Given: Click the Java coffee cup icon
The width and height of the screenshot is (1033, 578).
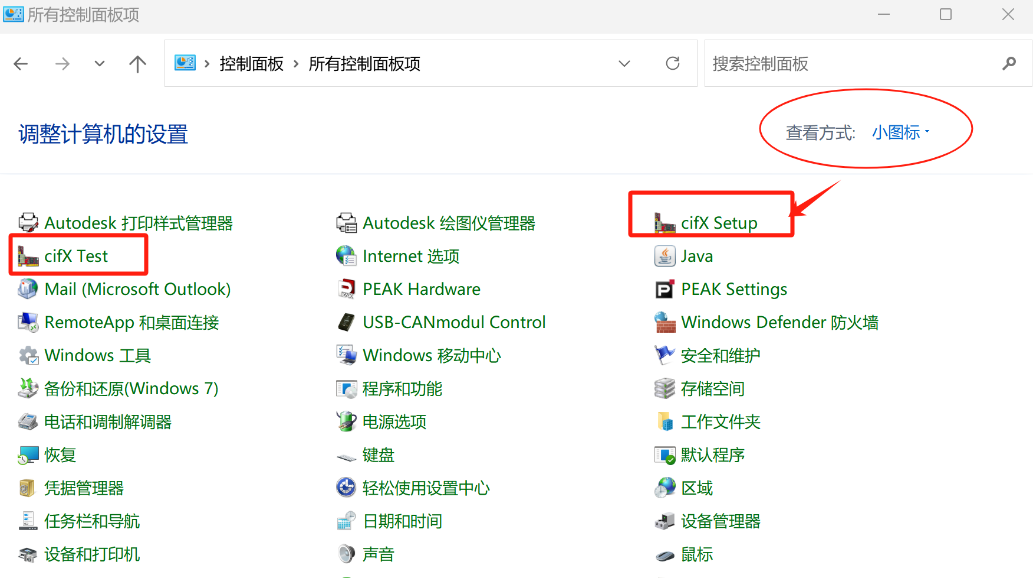Looking at the screenshot, I should [664, 256].
